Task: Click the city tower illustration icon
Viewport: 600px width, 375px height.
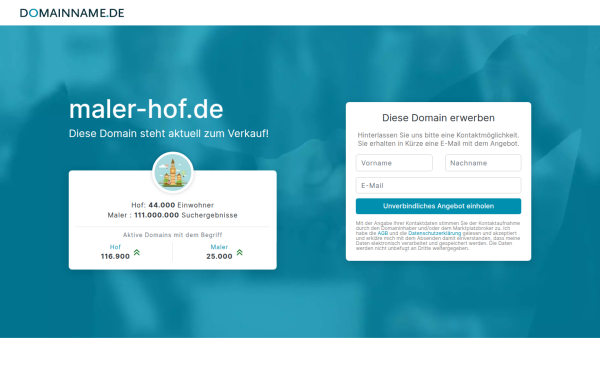Action: [173, 172]
